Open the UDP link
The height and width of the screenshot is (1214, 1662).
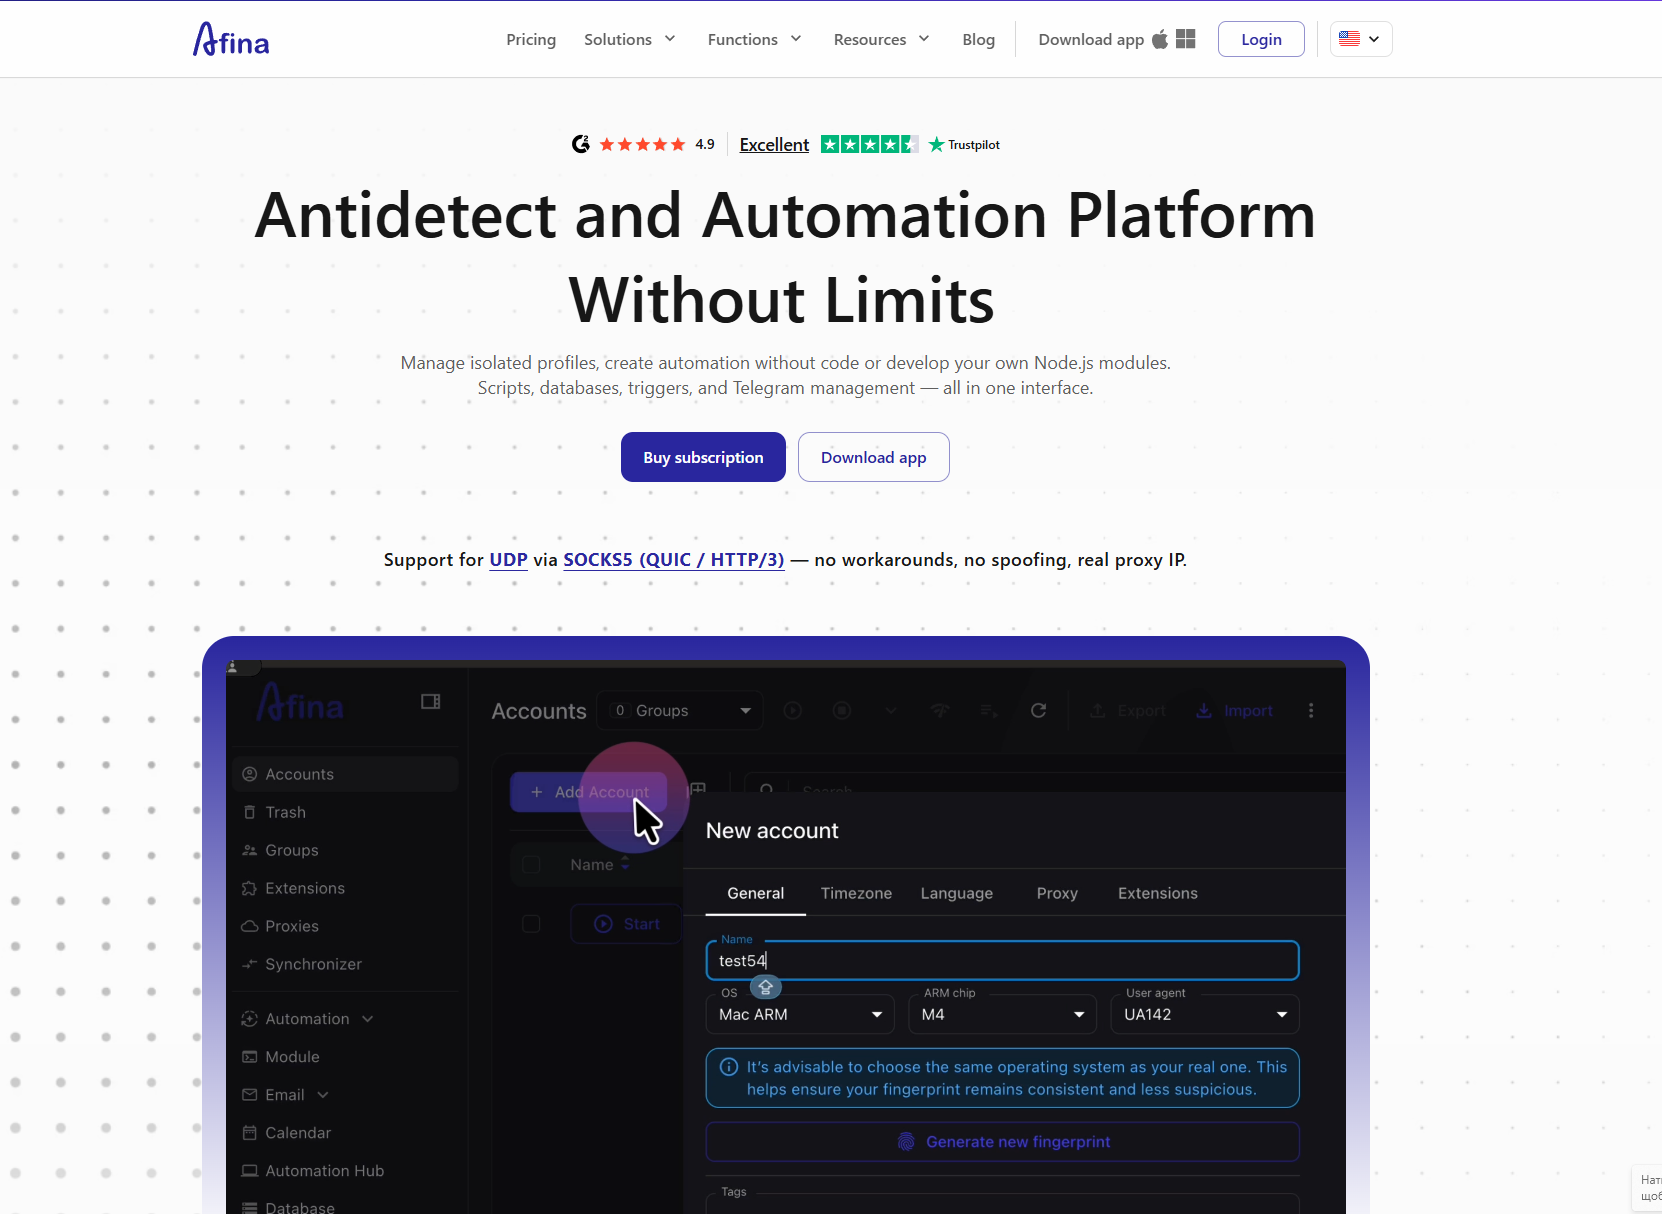[x=508, y=560]
